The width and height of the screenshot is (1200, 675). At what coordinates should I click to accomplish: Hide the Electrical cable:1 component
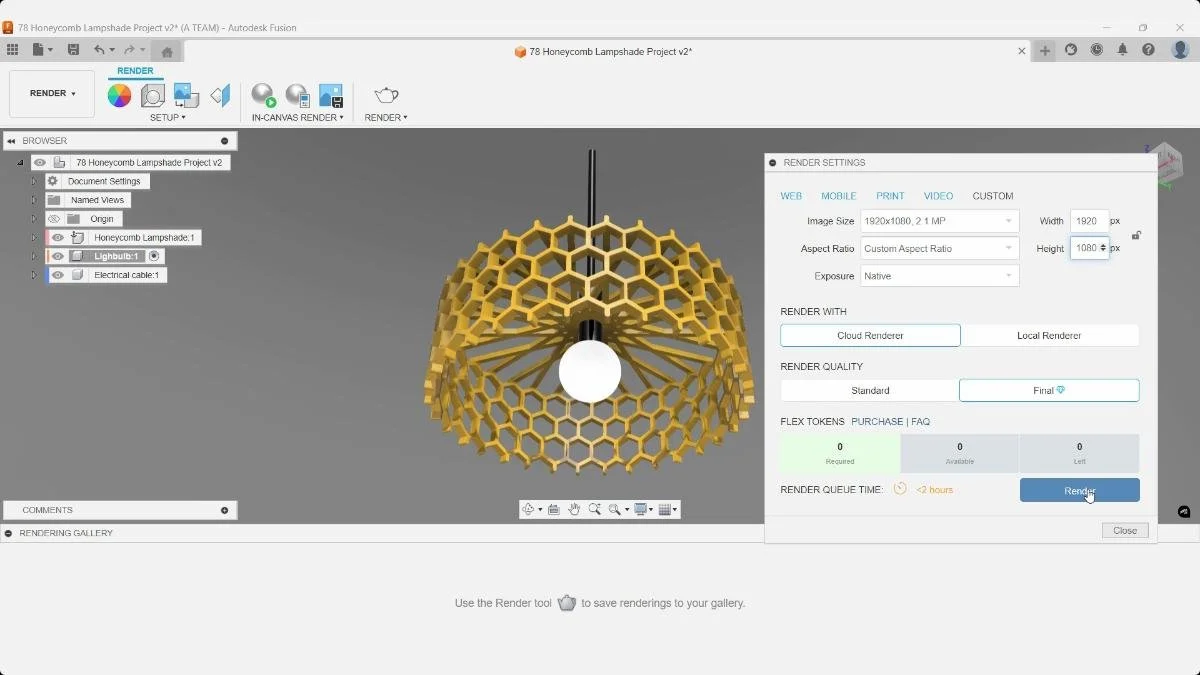point(57,275)
